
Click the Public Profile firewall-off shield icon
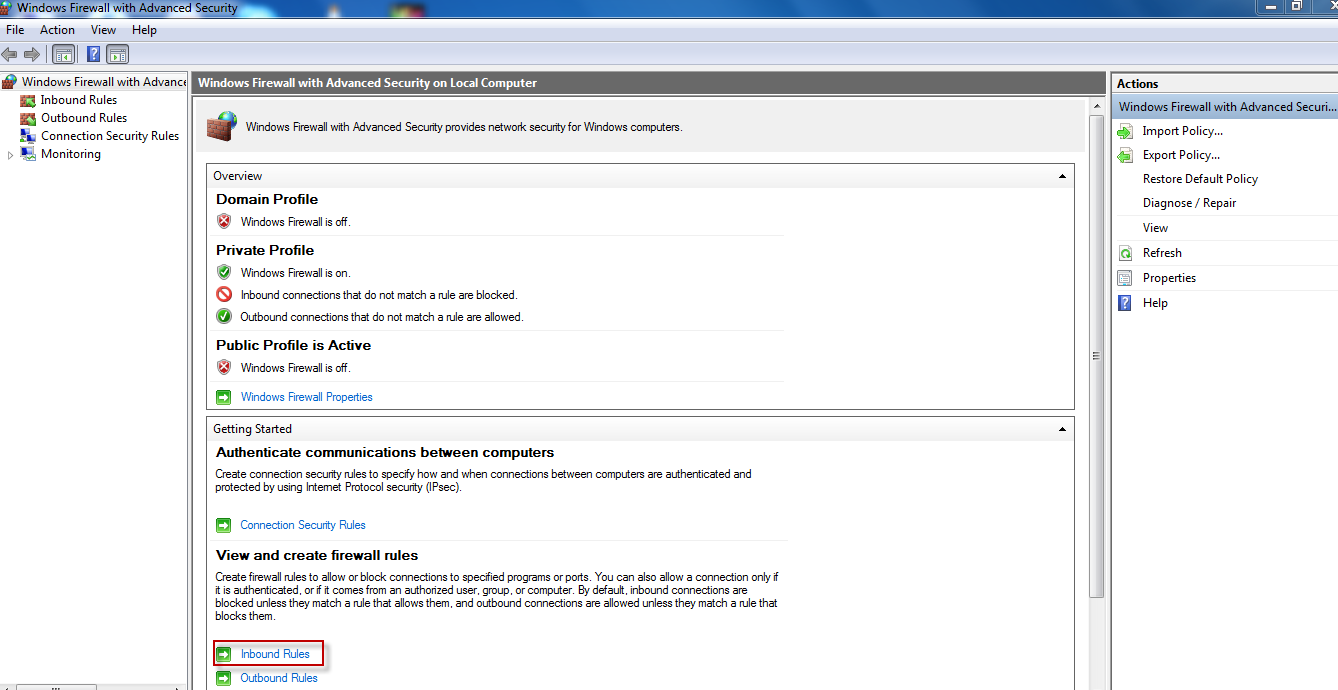(224, 367)
